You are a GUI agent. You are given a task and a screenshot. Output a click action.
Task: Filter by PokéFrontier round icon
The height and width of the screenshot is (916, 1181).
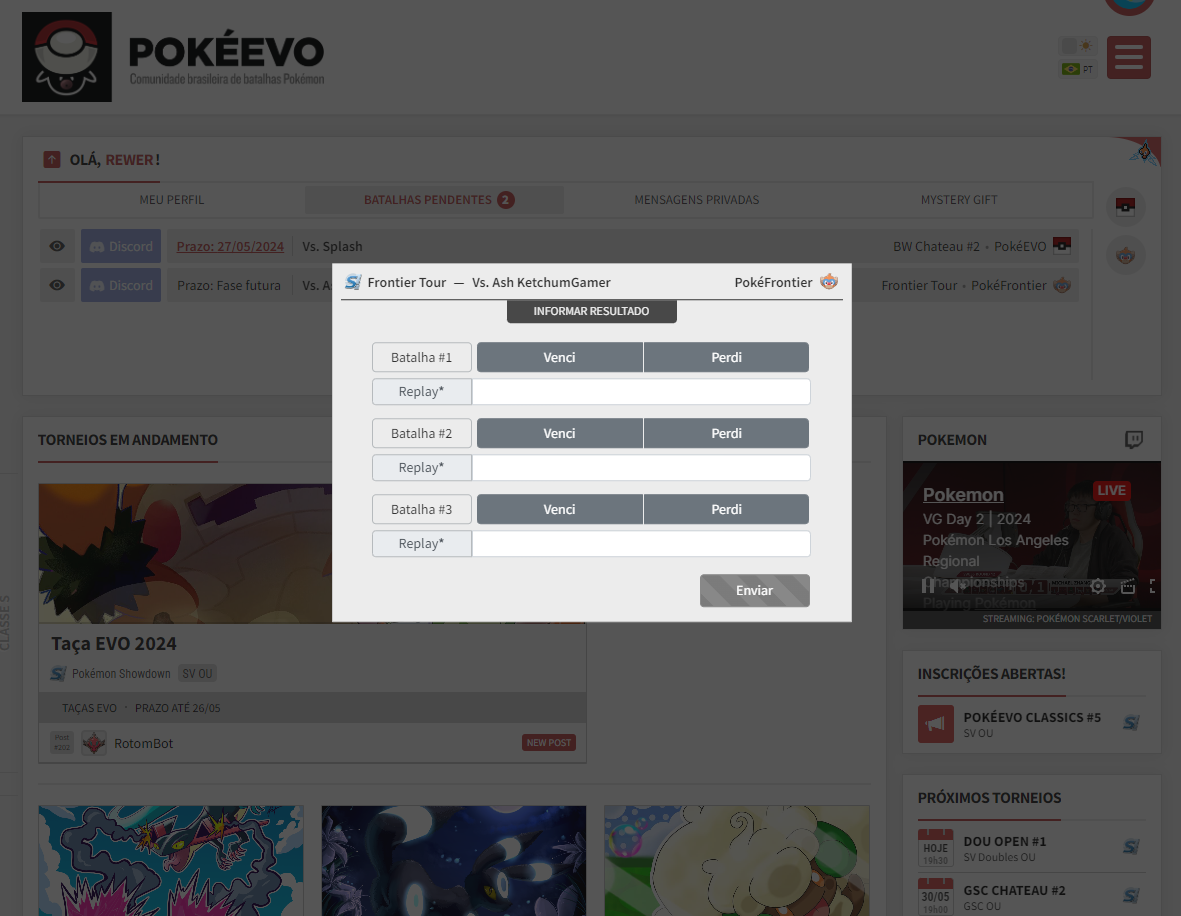tap(1125, 255)
